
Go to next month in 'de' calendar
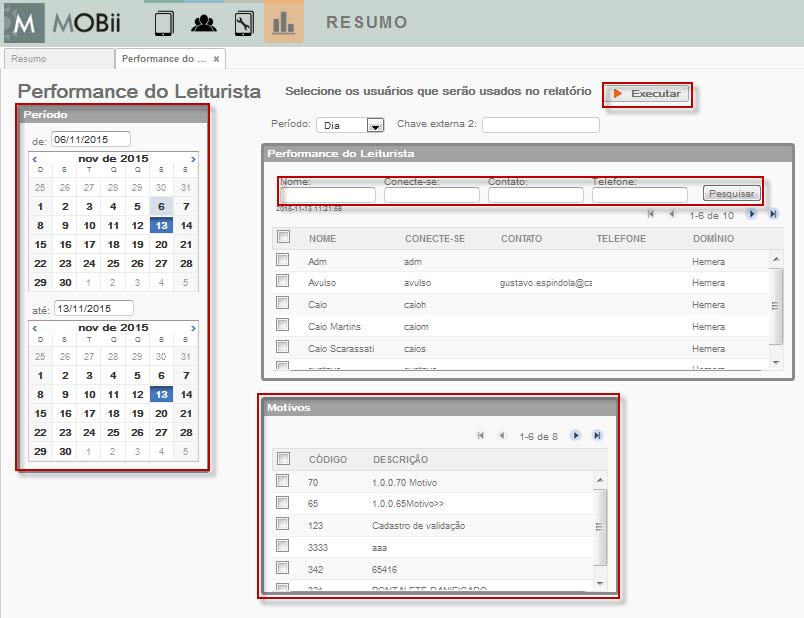193,159
